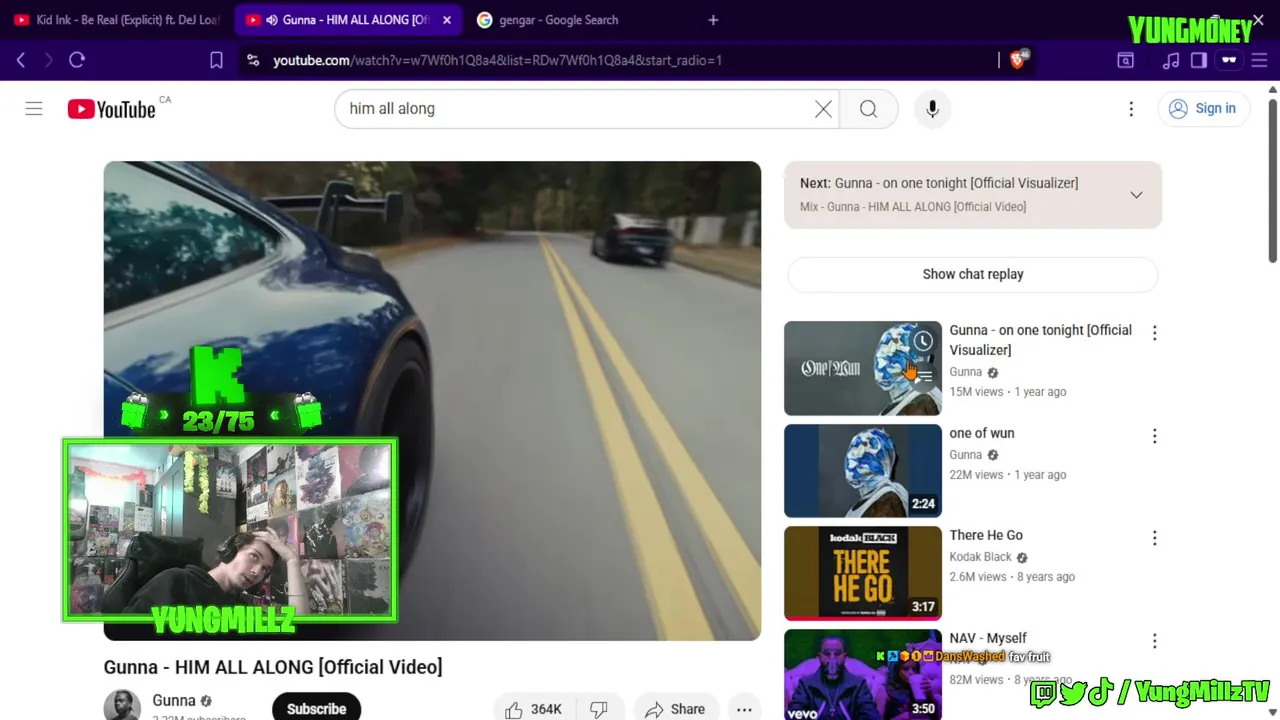Sign in to YouTube
This screenshot has width=1280, height=720.
point(1203,109)
